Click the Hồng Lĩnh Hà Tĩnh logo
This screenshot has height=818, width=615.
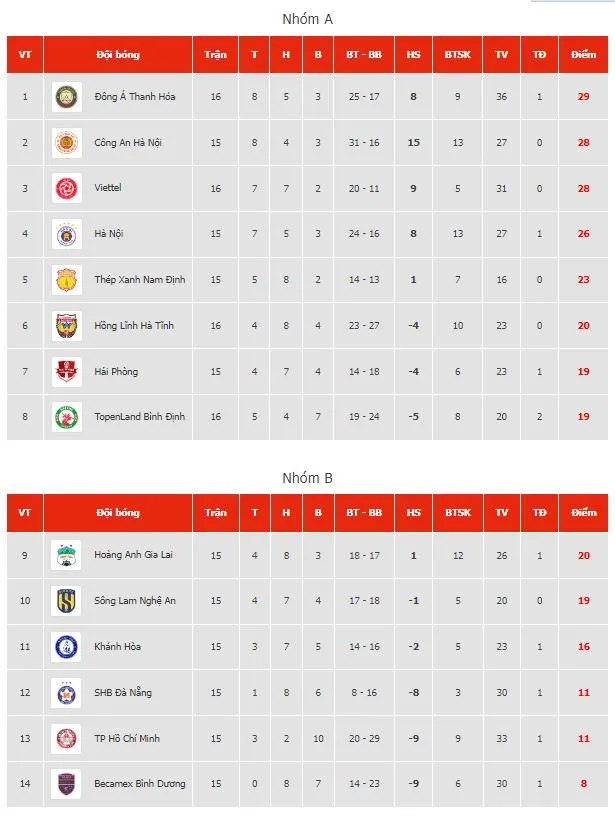pos(67,326)
